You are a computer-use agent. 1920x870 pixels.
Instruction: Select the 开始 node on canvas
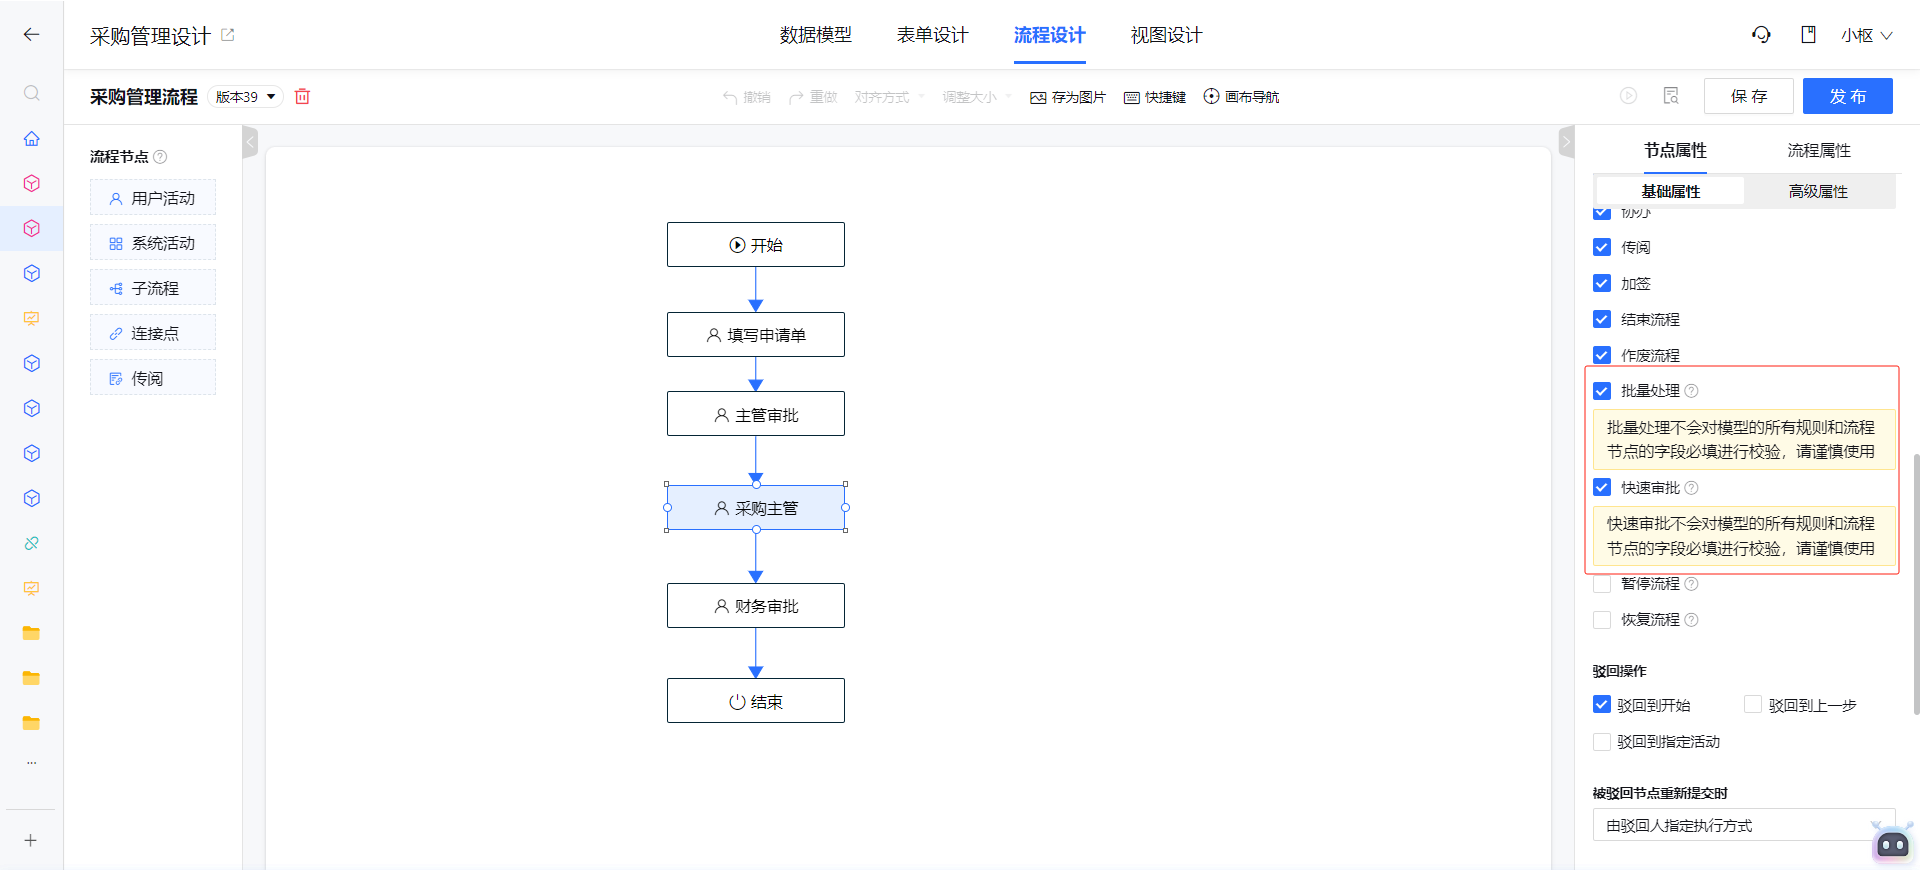click(756, 245)
